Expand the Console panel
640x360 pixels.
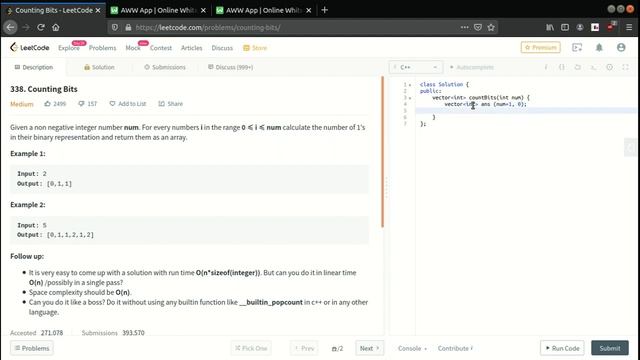pos(412,348)
